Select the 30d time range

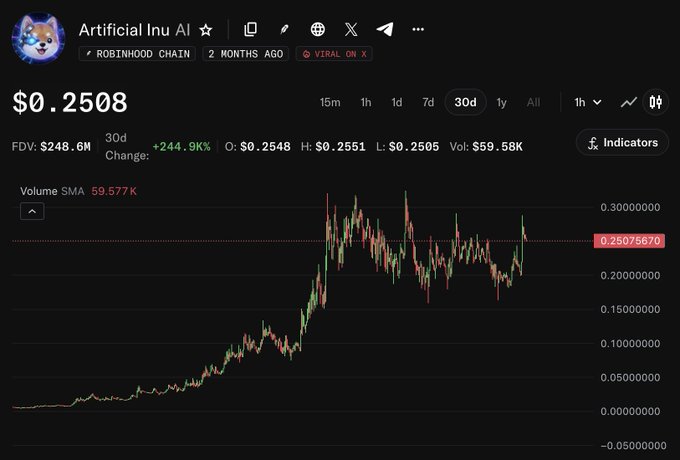click(x=465, y=102)
